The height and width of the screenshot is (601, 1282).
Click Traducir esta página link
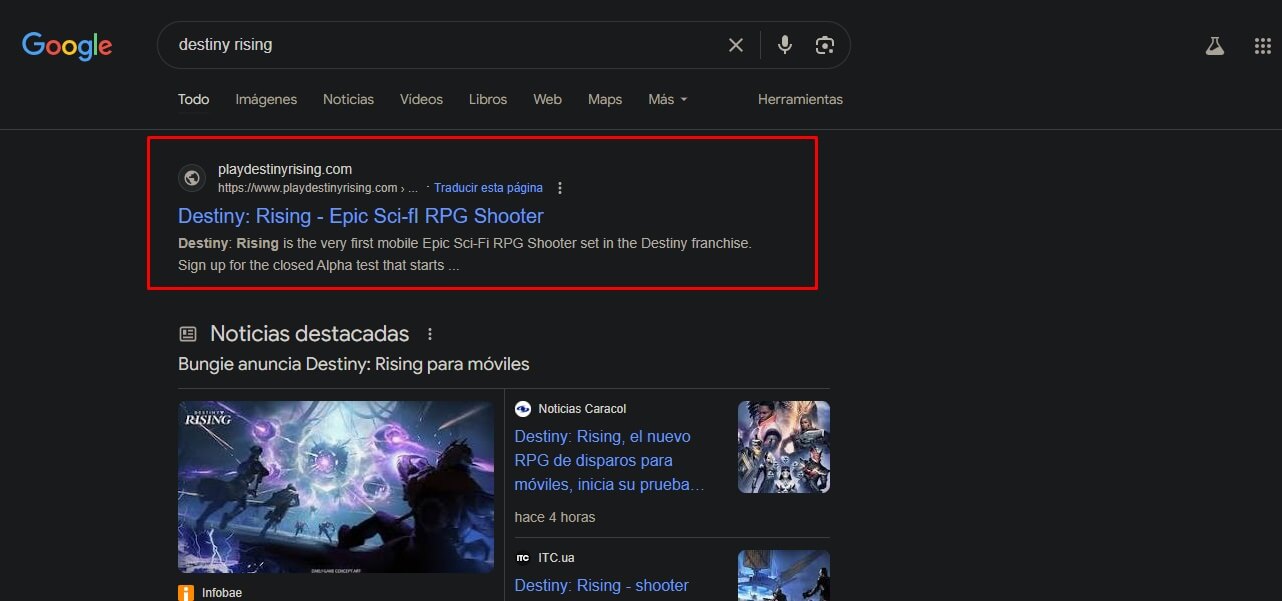[488, 188]
